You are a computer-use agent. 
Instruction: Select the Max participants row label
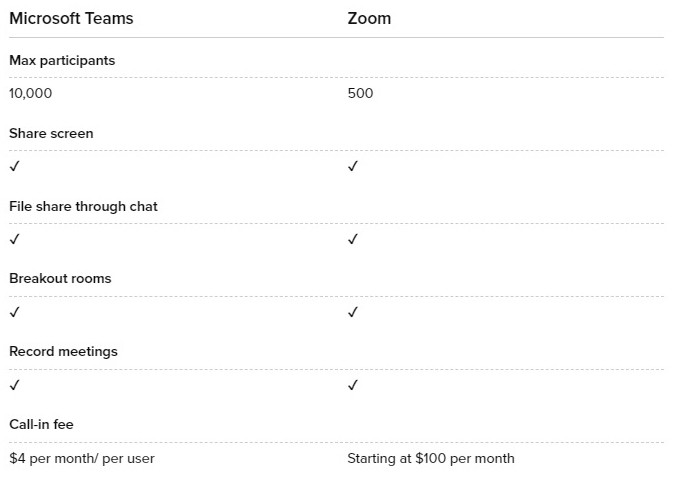pos(62,60)
